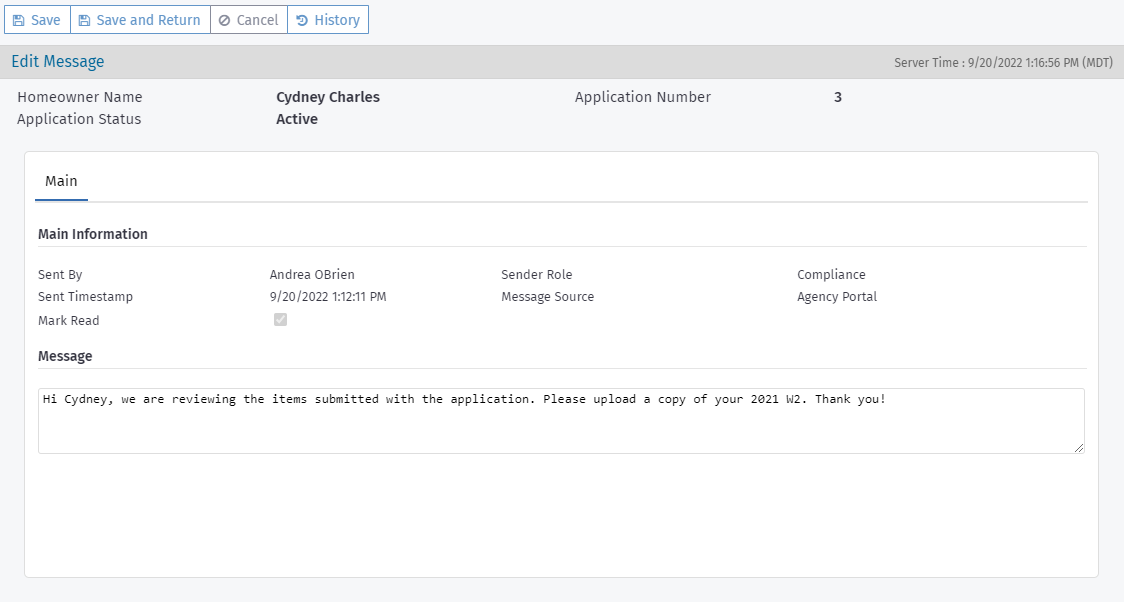This screenshot has height=602, width=1124.
Task: Click the Save floppy disk icon
Action: [x=18, y=20]
